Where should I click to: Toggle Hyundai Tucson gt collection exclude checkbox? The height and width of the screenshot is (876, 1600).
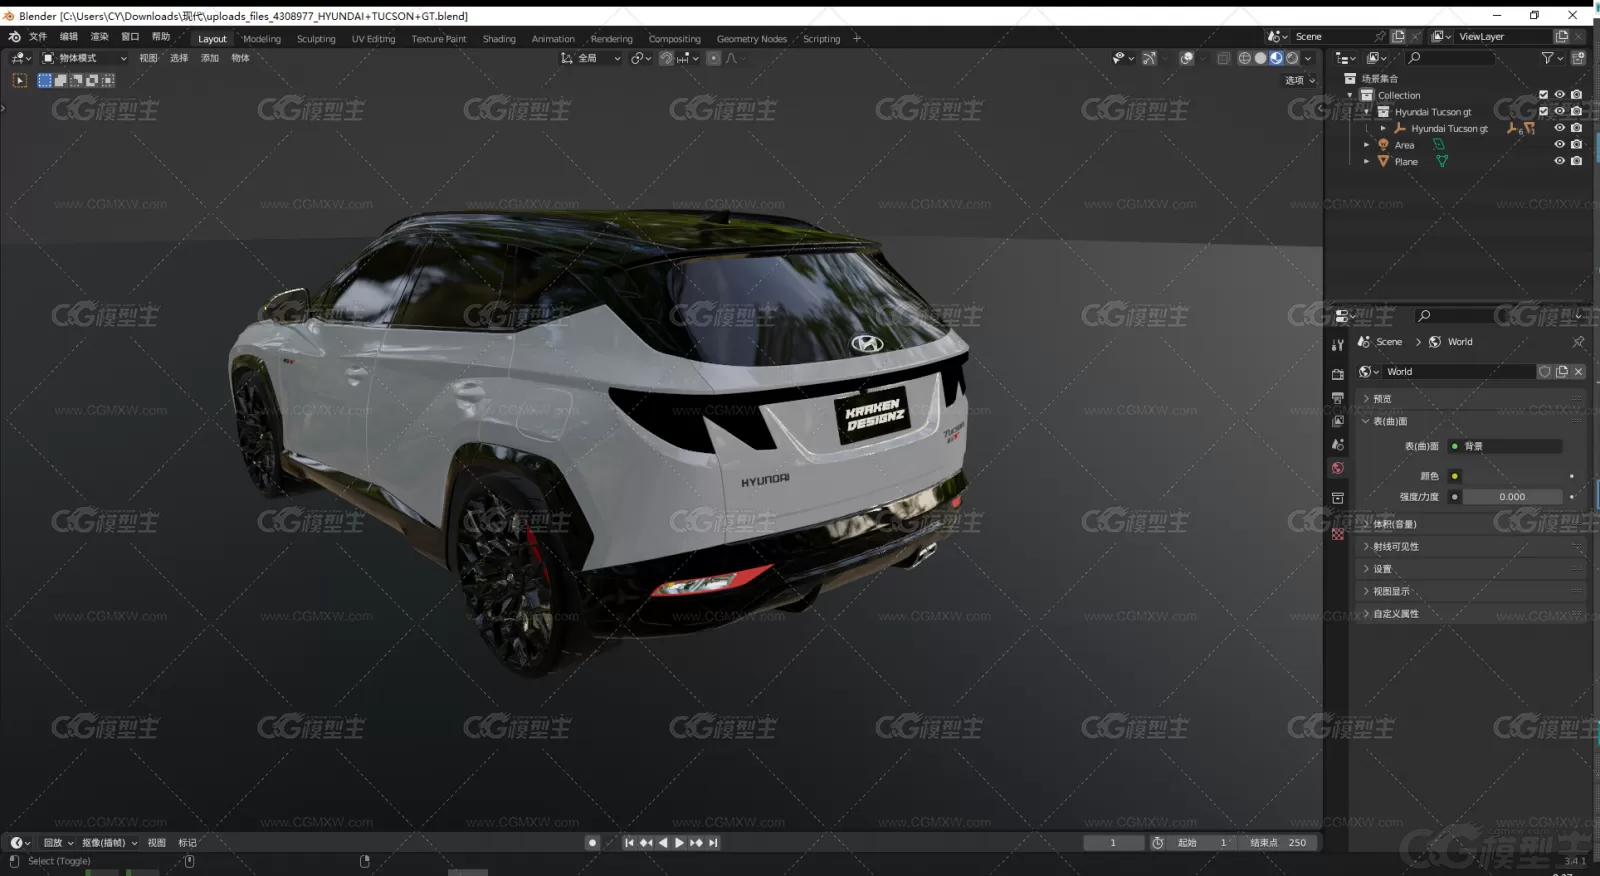point(1543,111)
